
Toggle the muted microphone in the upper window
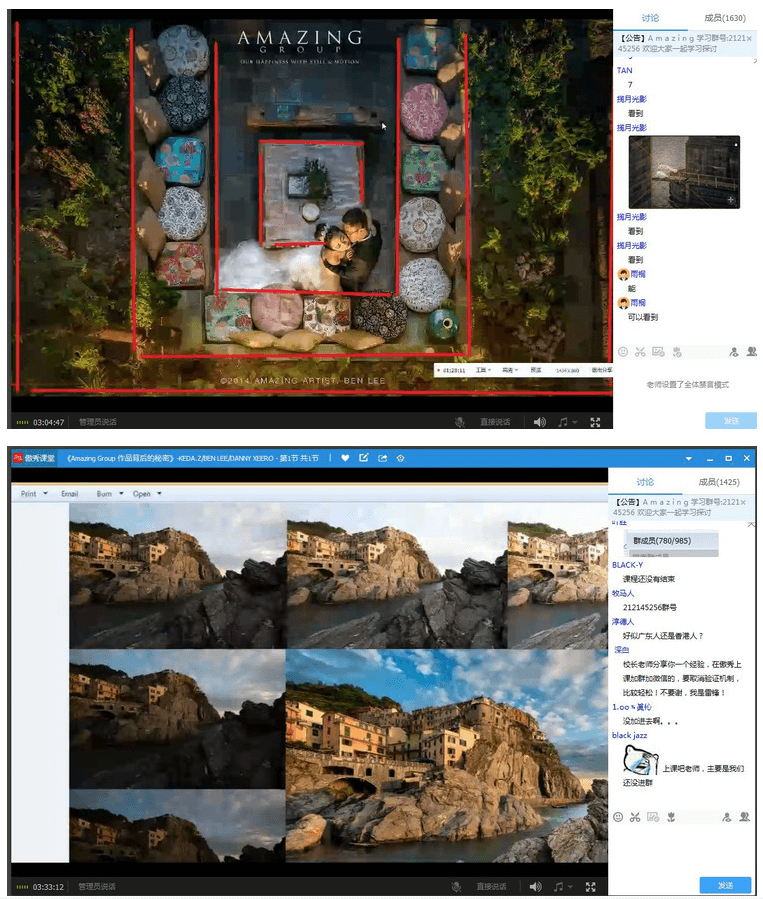(459, 422)
